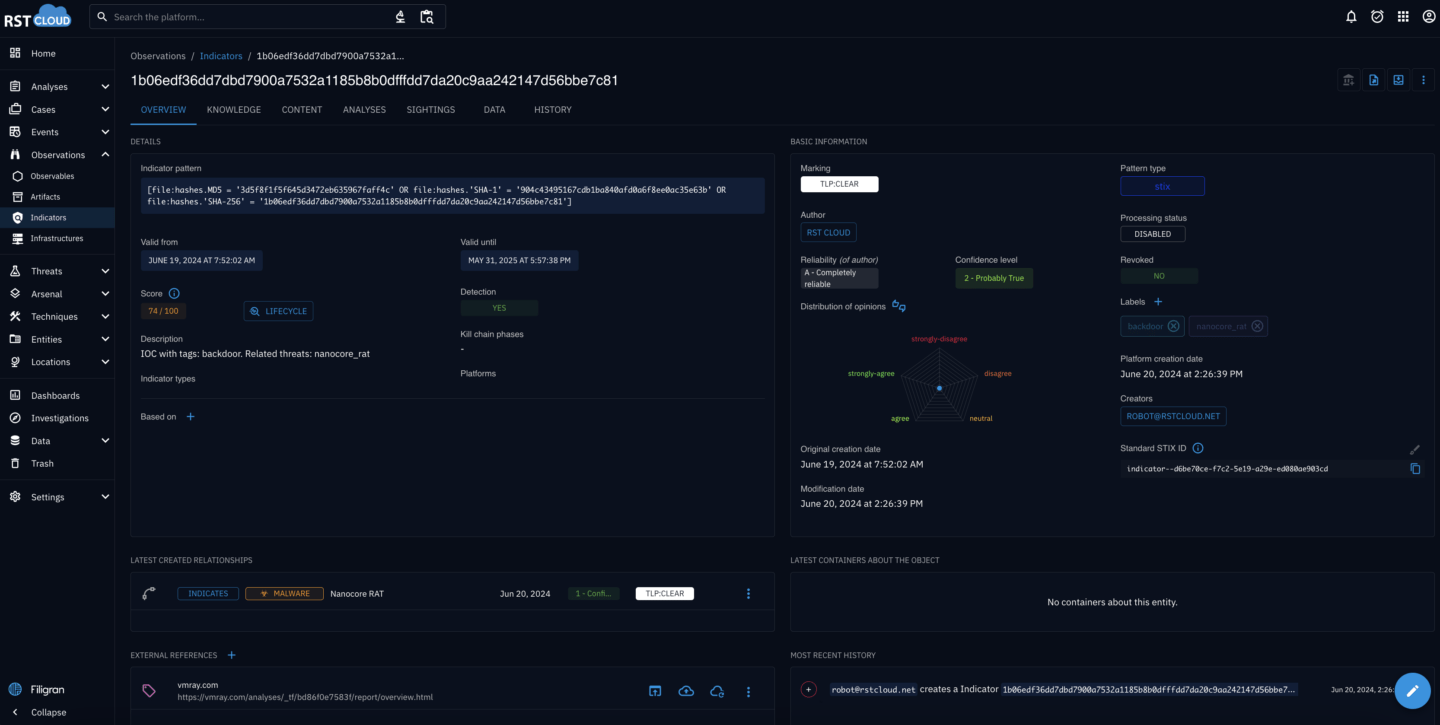This screenshot has width=1440, height=725.
Task: Open the KNOWLEDGE tab
Action: (233, 110)
